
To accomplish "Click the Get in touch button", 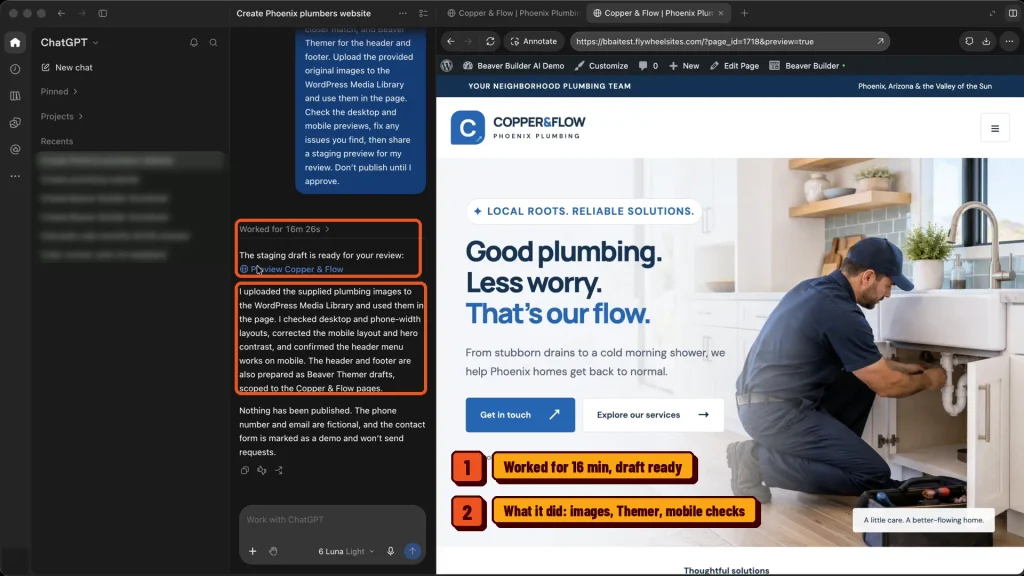I will coord(520,415).
